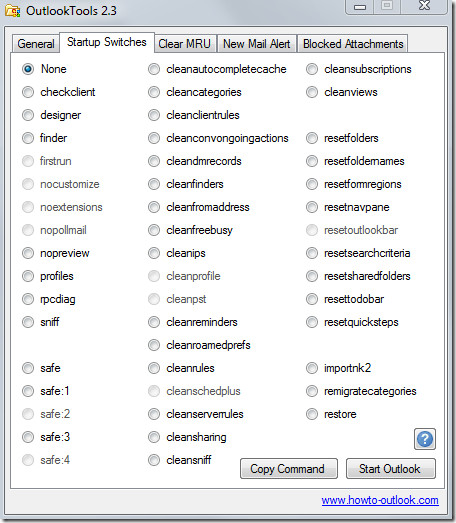Click the OutlookTools app icon in title bar
The width and height of the screenshot is (456, 523).
(13, 11)
